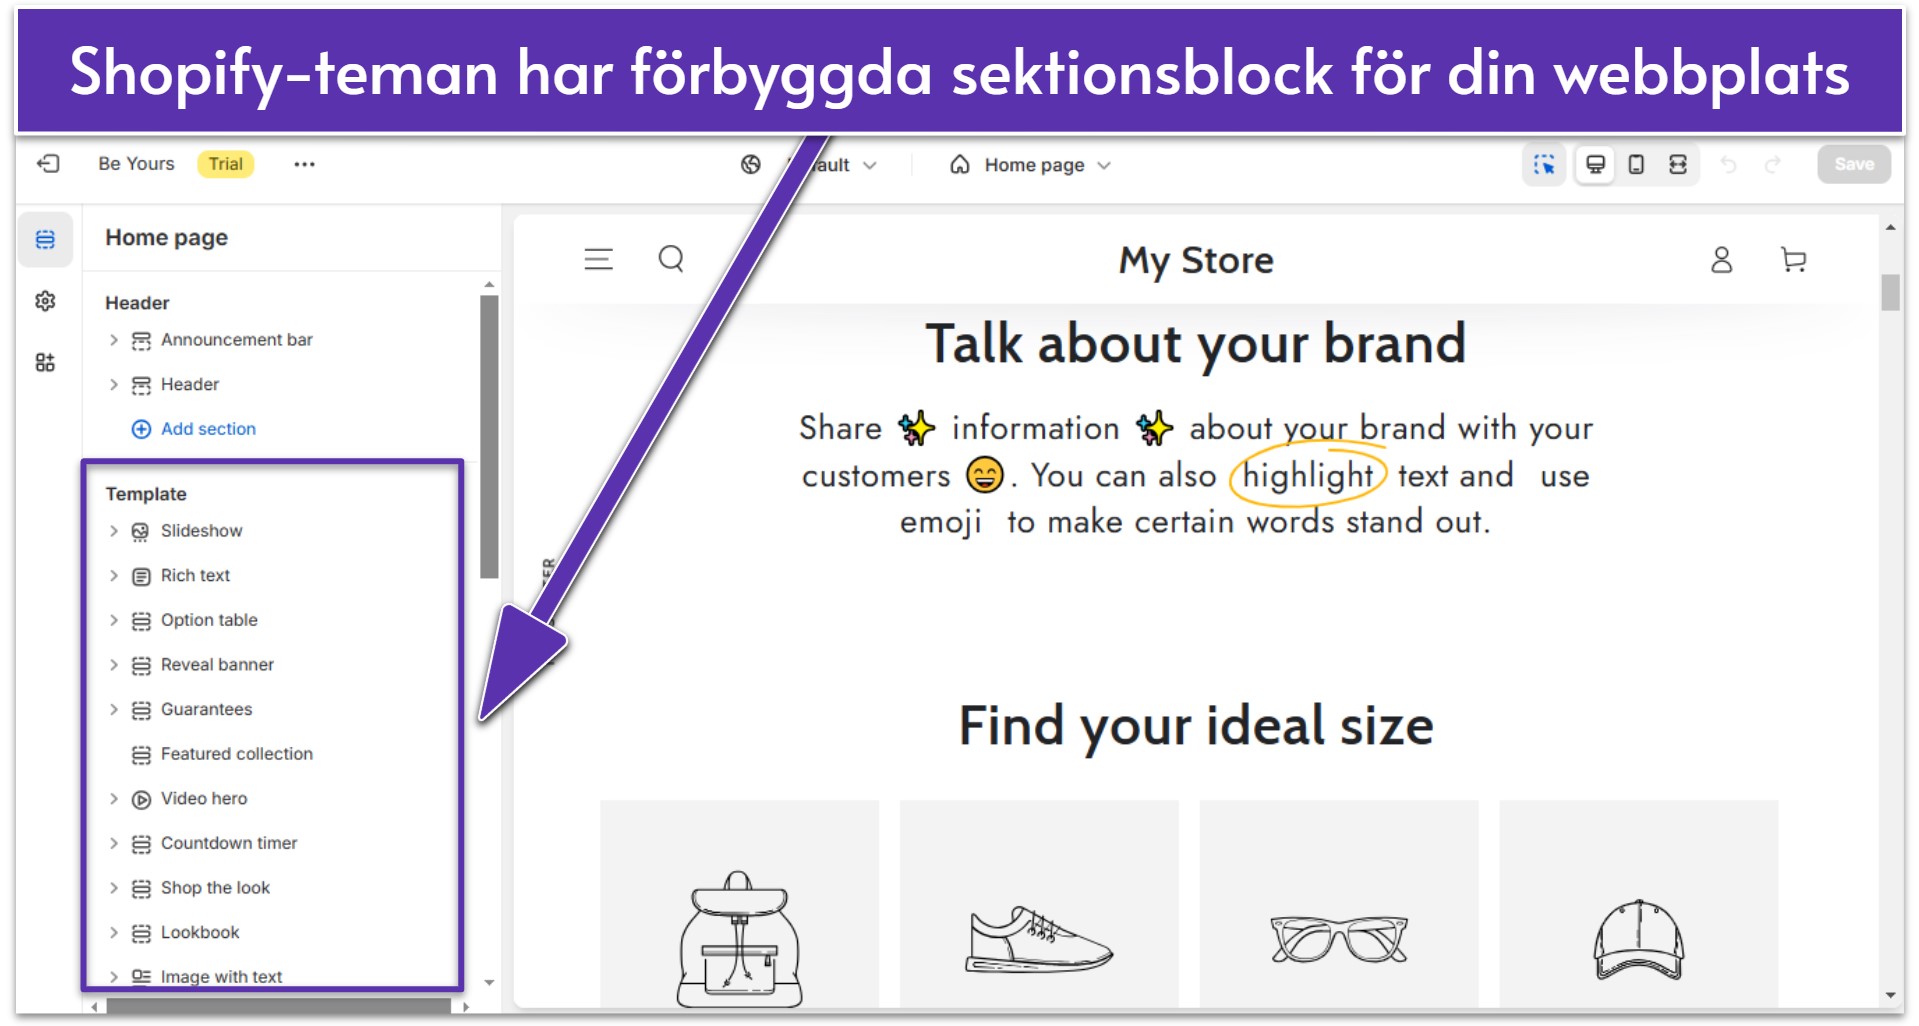Expand the Guarantees section
This screenshot has width=1919, height=1026.
(113, 710)
